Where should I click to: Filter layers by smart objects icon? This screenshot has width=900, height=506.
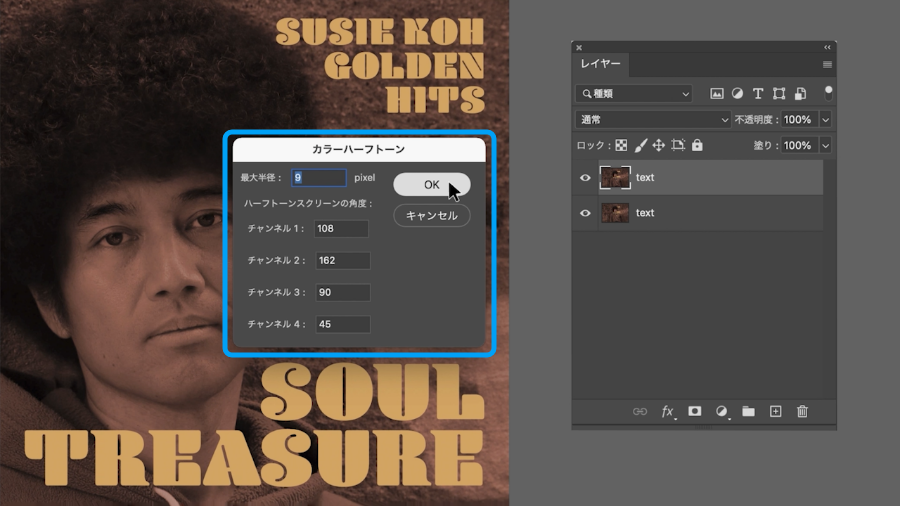point(800,94)
